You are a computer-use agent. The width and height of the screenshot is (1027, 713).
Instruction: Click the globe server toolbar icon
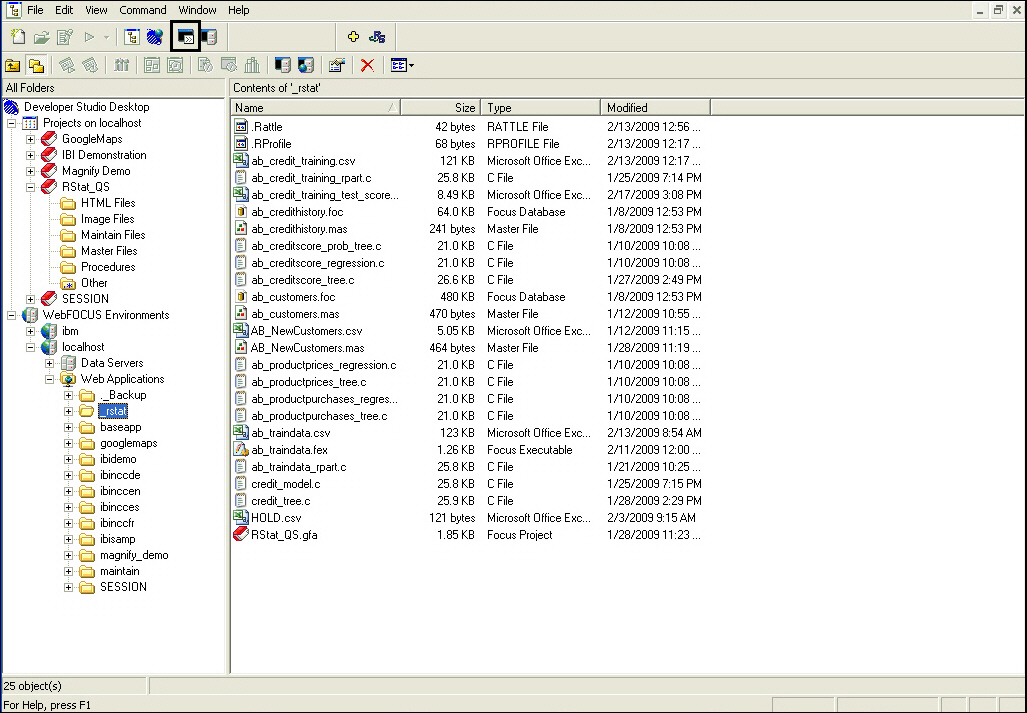tap(306, 65)
